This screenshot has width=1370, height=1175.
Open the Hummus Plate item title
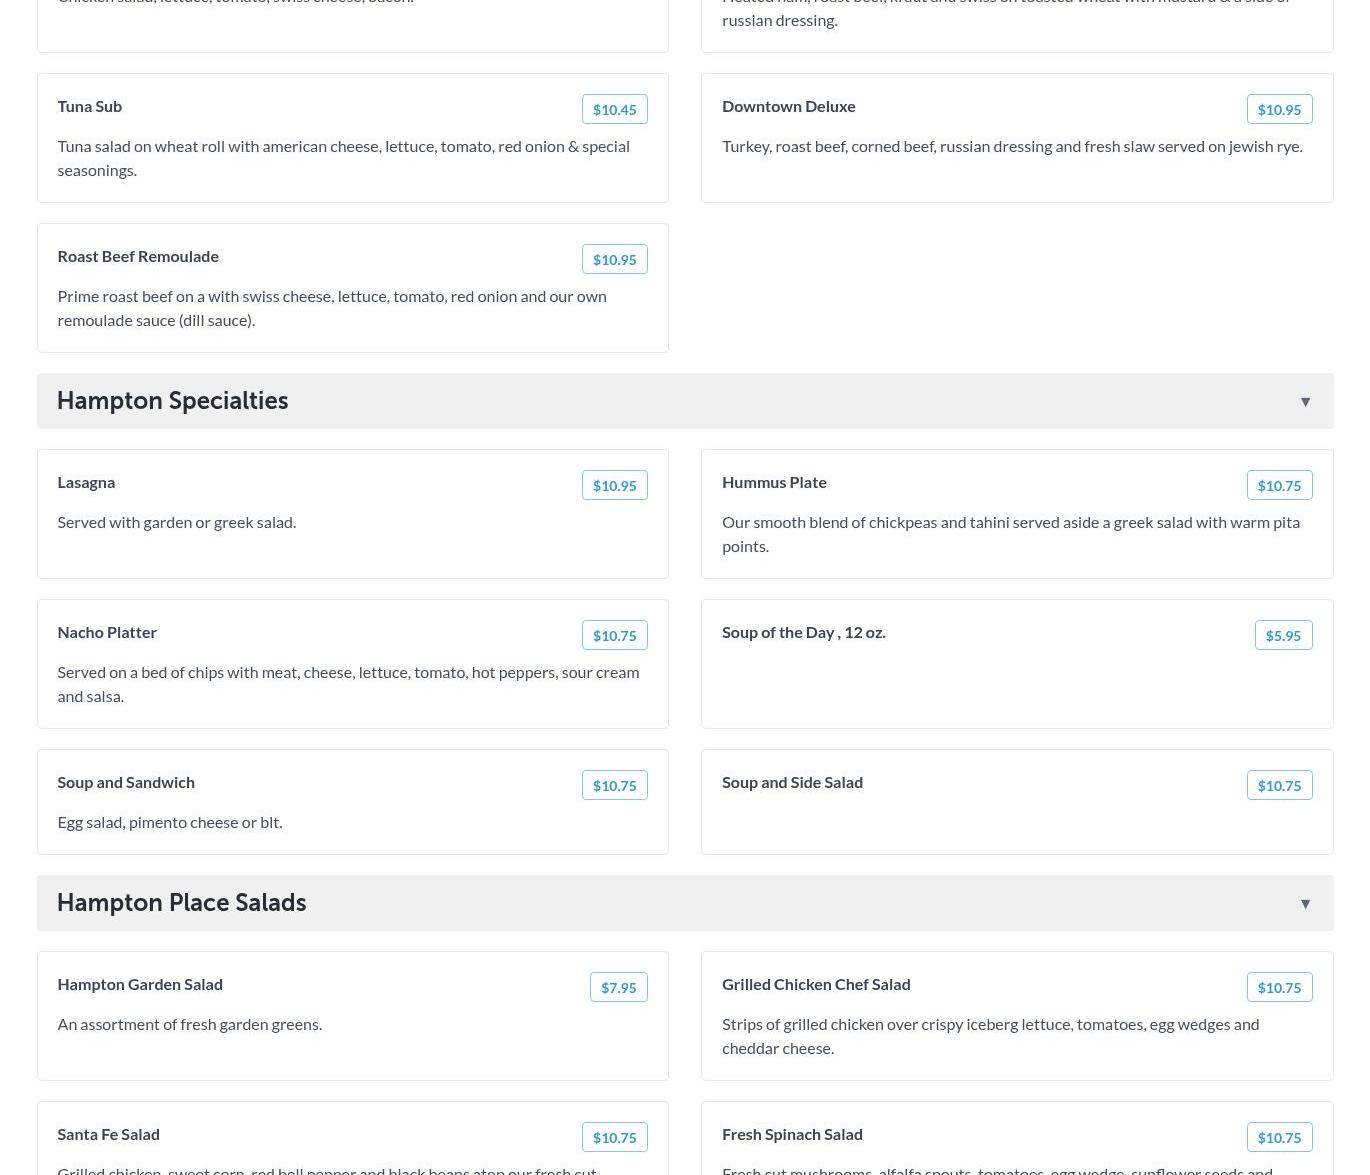point(774,482)
